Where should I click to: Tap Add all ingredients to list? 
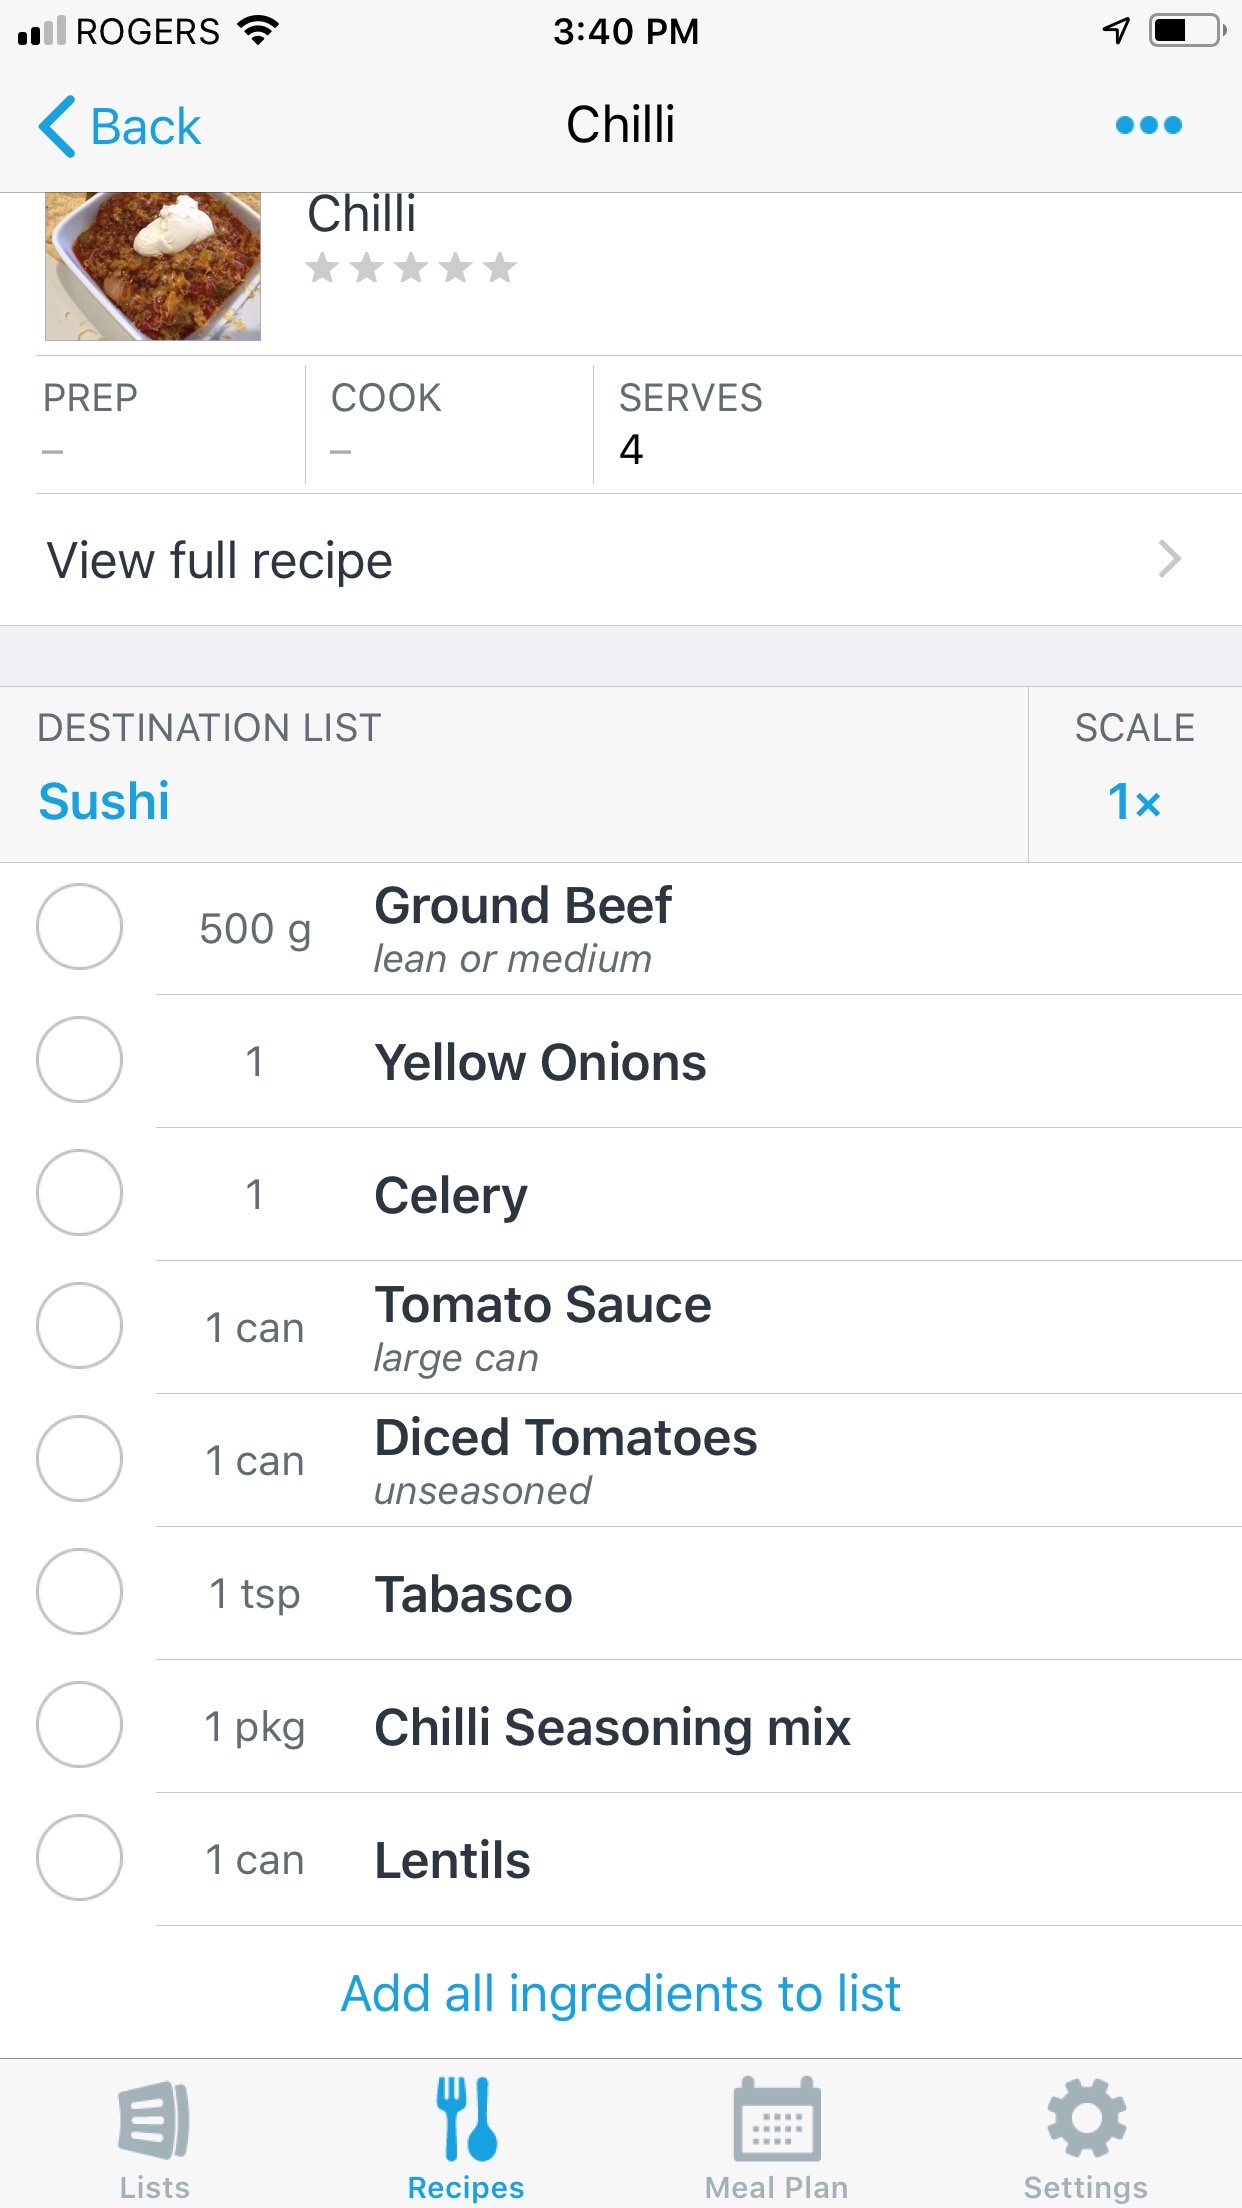point(620,1993)
